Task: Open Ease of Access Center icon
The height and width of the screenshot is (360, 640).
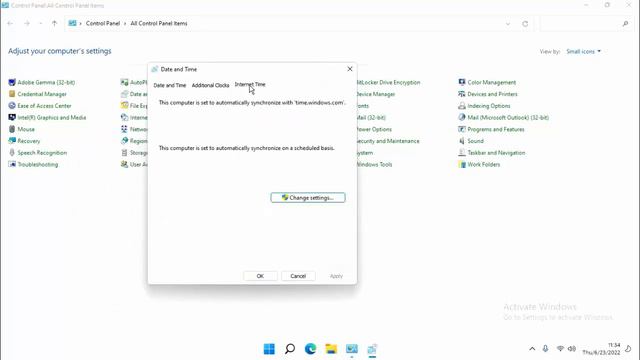Action: pyautogui.click(x=12, y=106)
